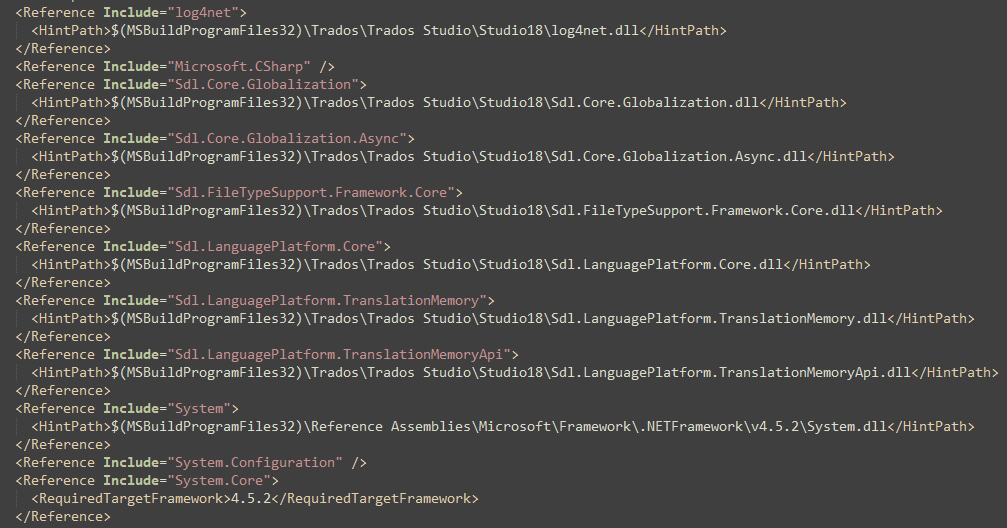Click the closing Reference tag after System.Core
Viewport: 1007px width, 528px height.
pos(63,516)
